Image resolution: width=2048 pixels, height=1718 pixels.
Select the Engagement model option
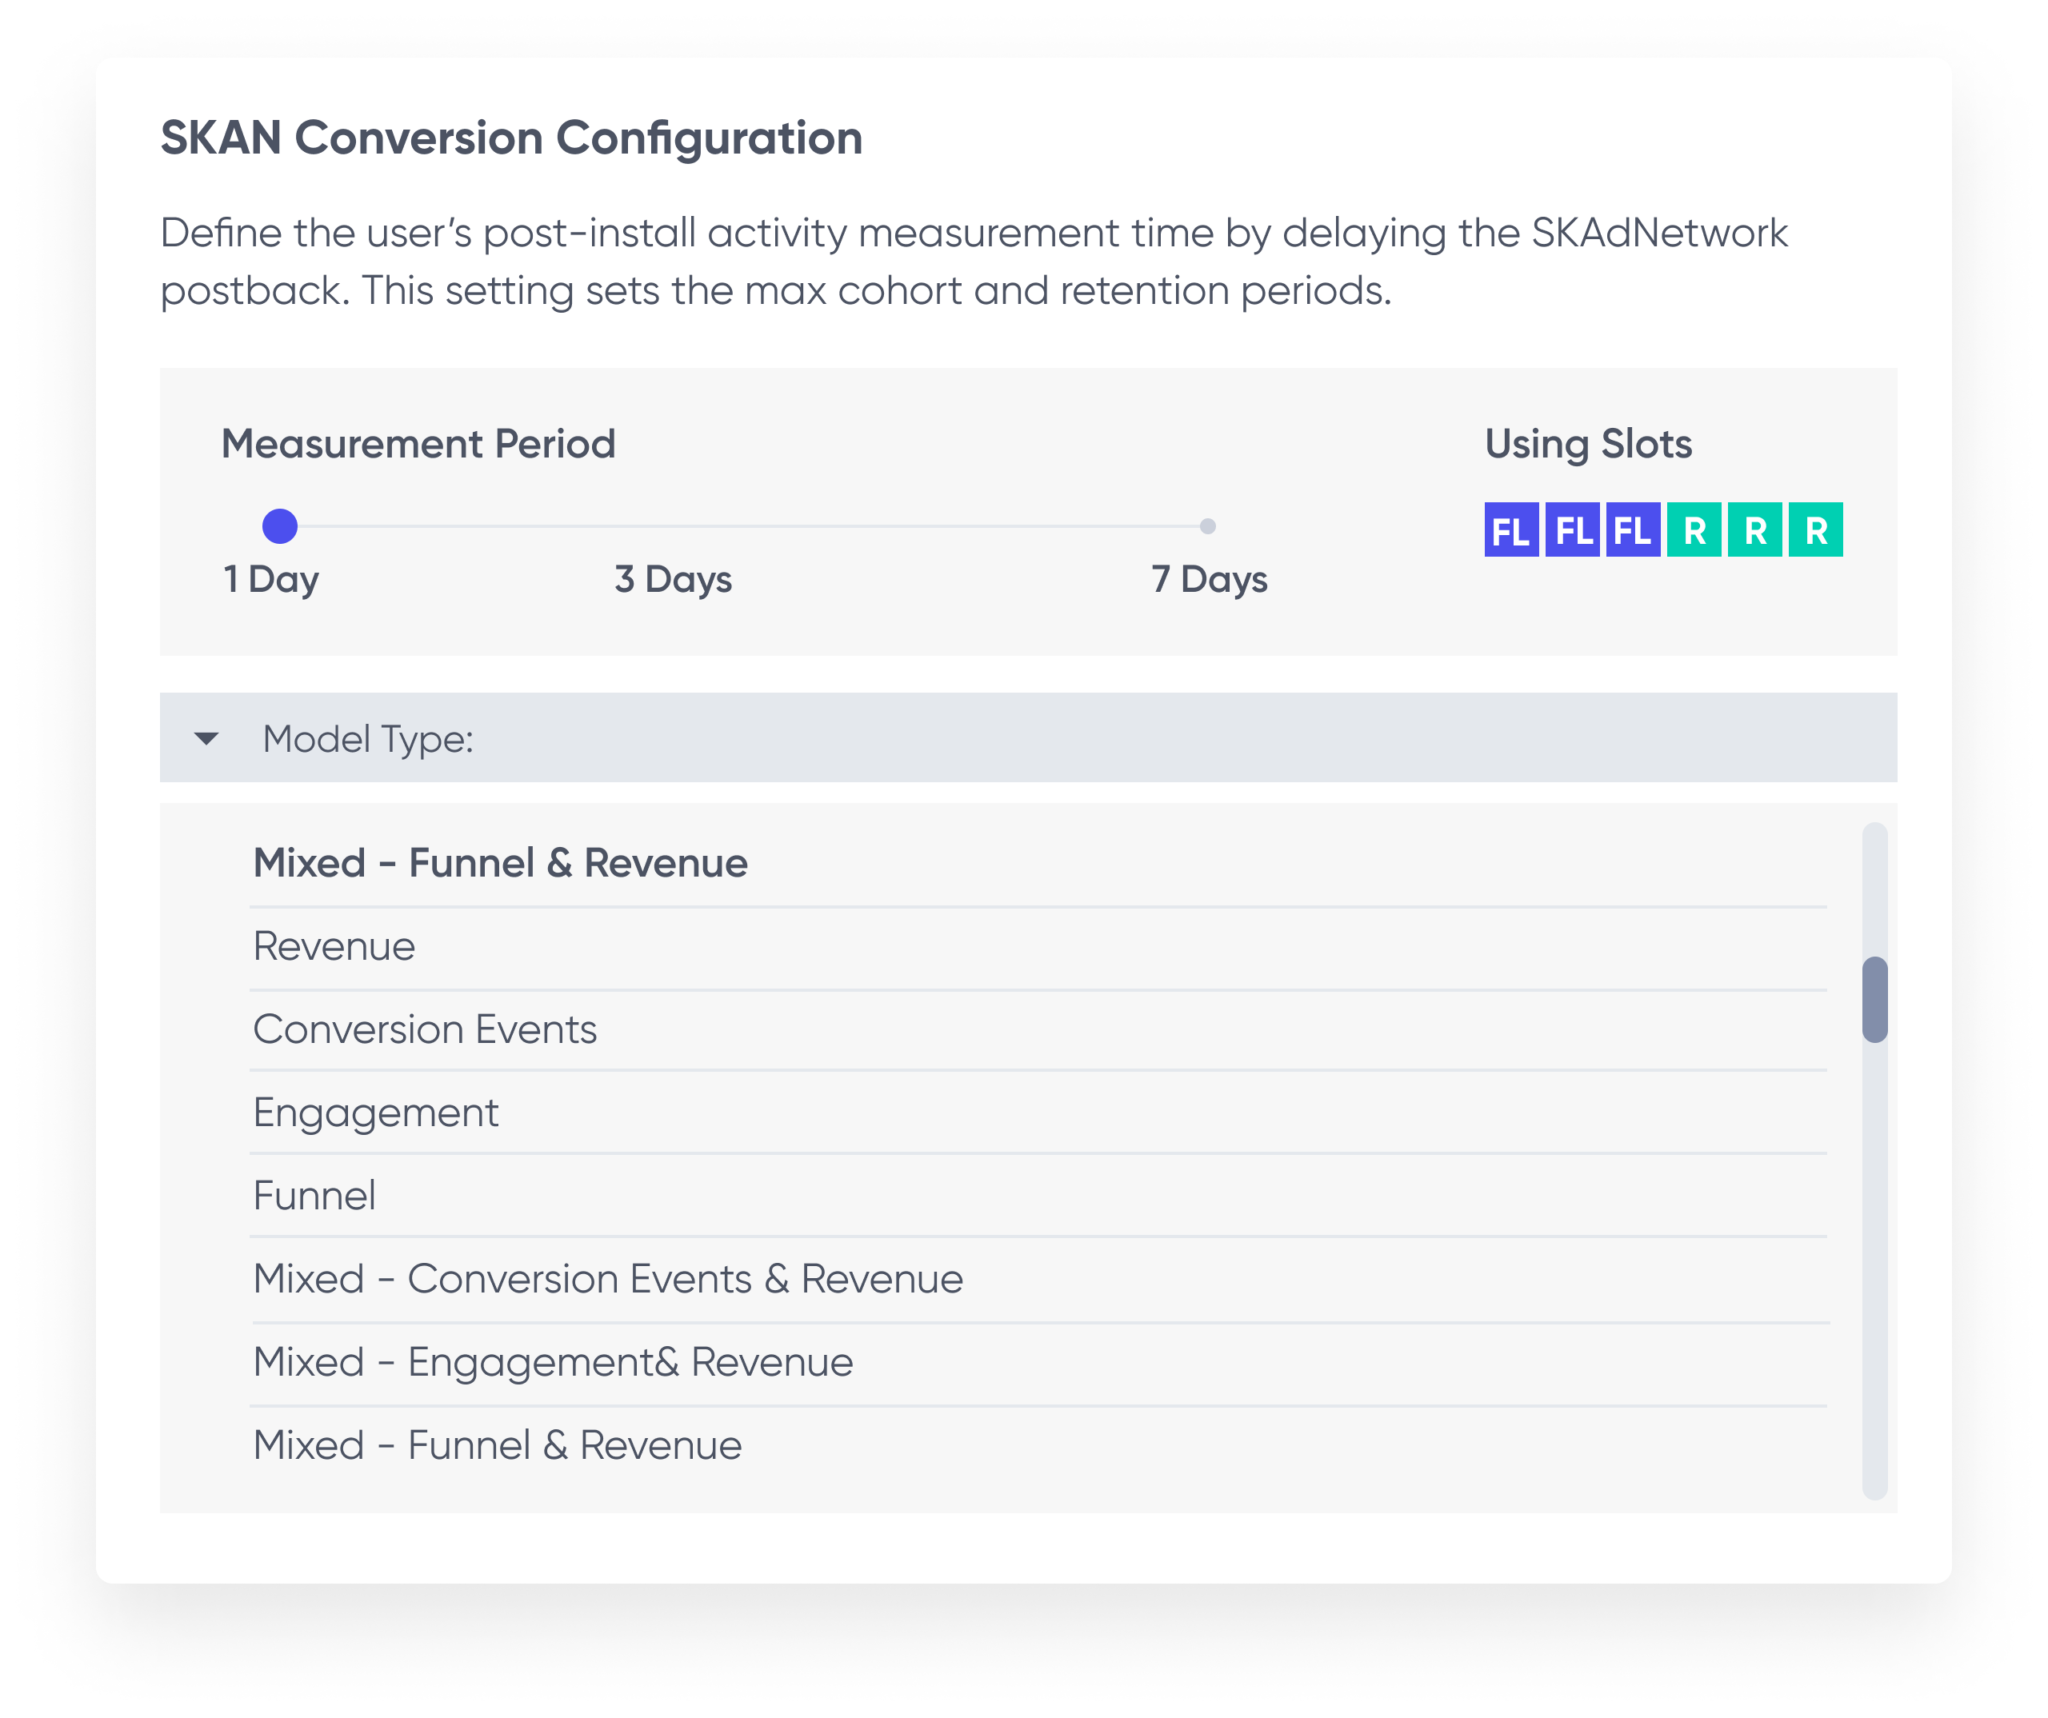pos(376,1112)
